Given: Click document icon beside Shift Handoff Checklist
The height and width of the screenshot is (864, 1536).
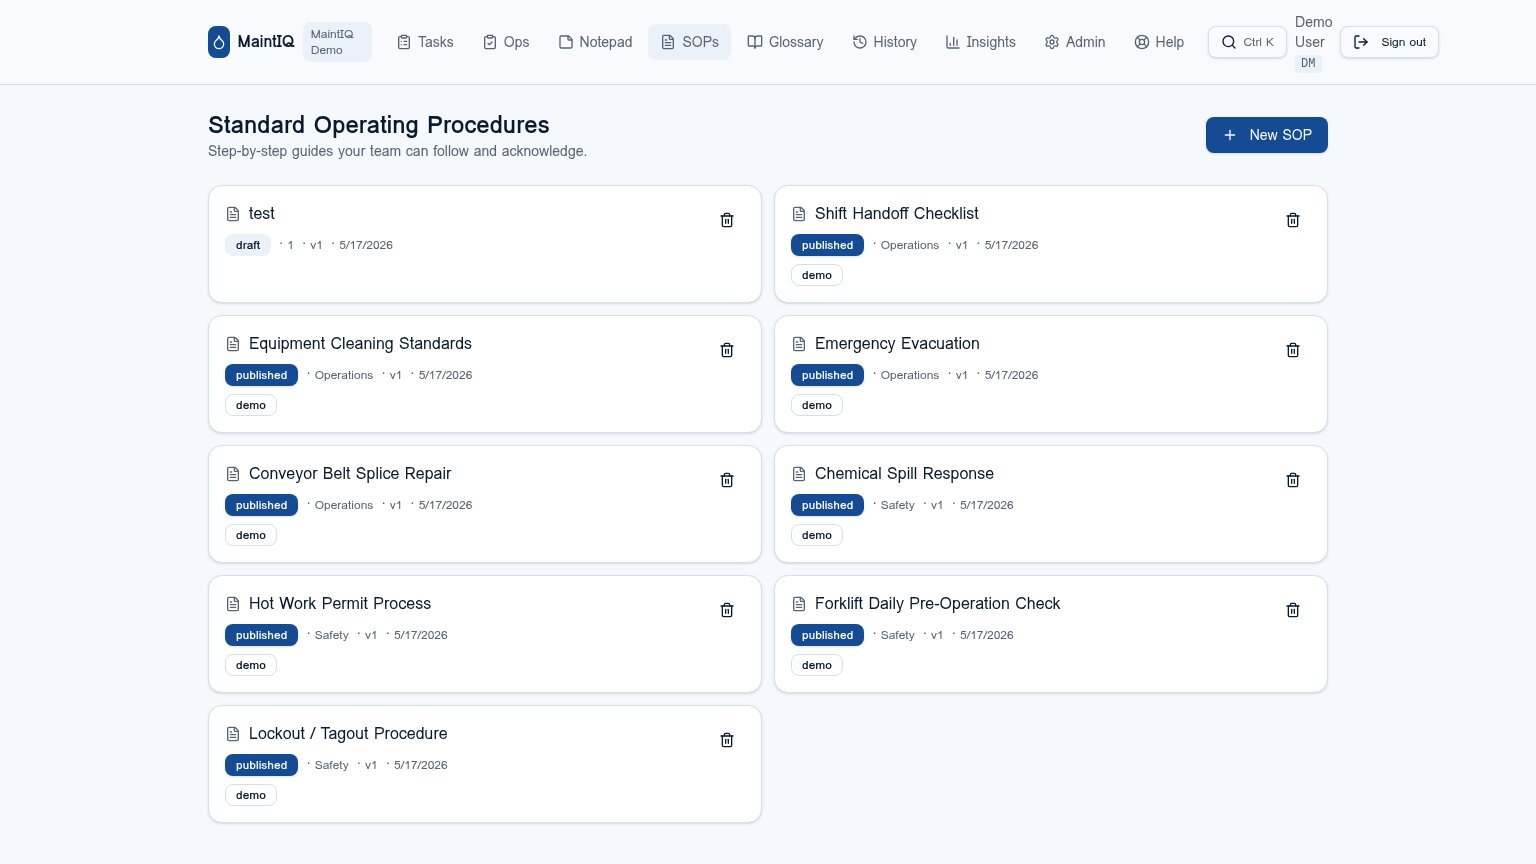Looking at the screenshot, I should (x=799, y=214).
